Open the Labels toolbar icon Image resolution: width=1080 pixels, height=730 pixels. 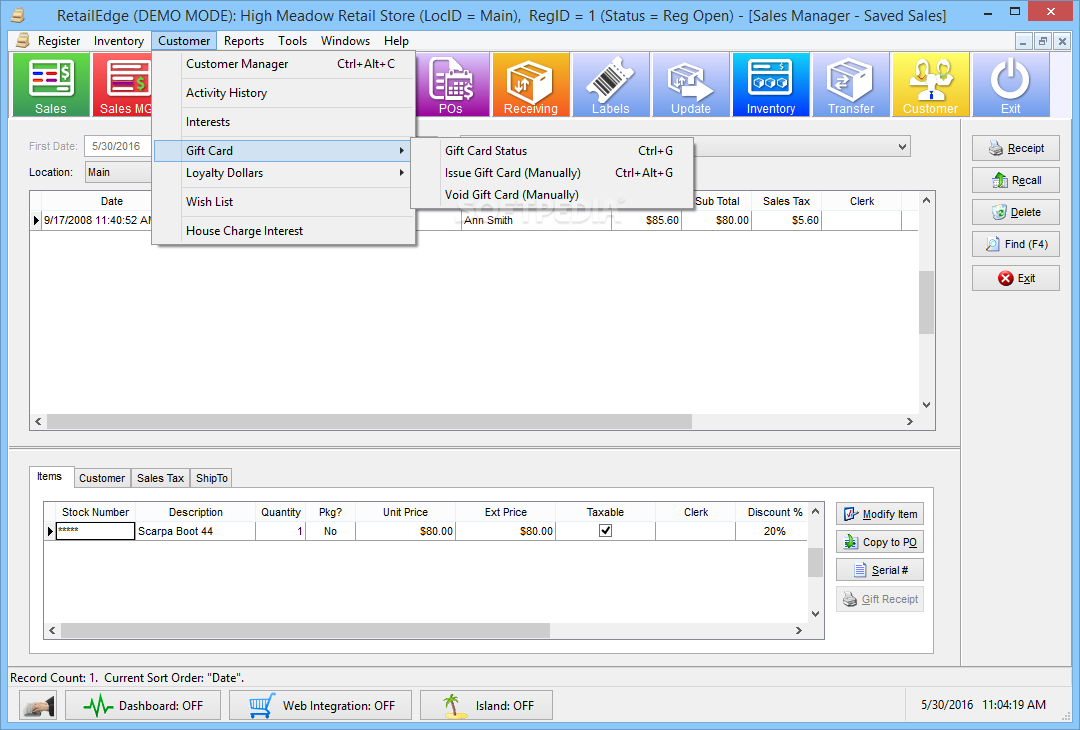point(610,85)
